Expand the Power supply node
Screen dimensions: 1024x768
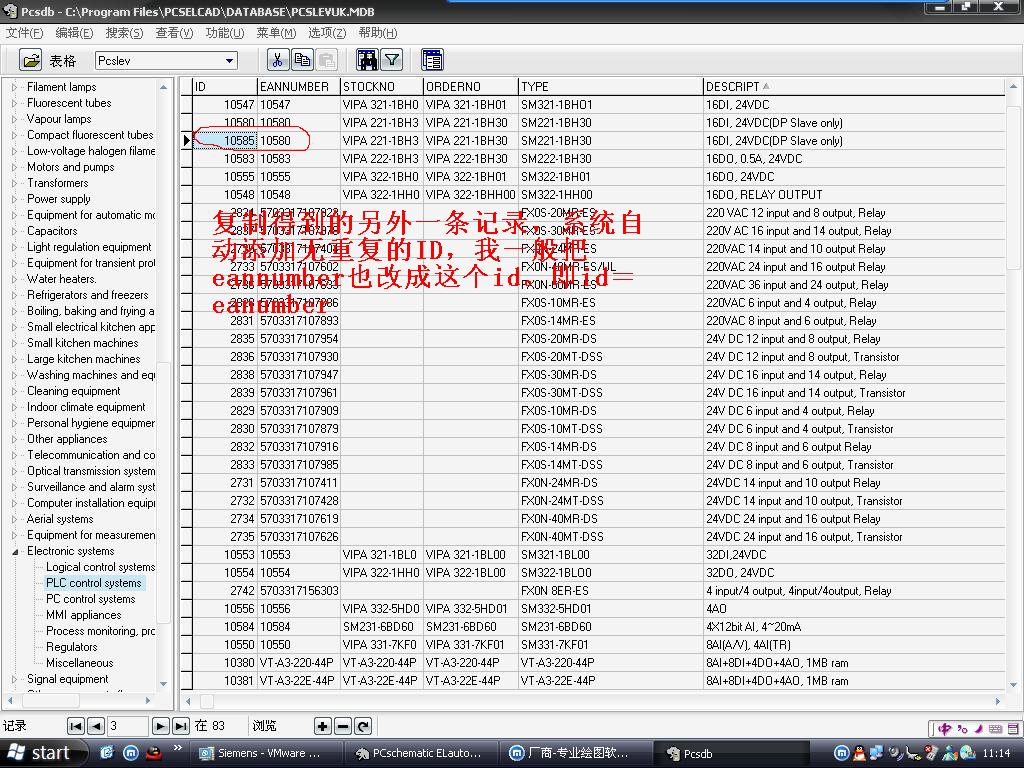[x=14, y=199]
